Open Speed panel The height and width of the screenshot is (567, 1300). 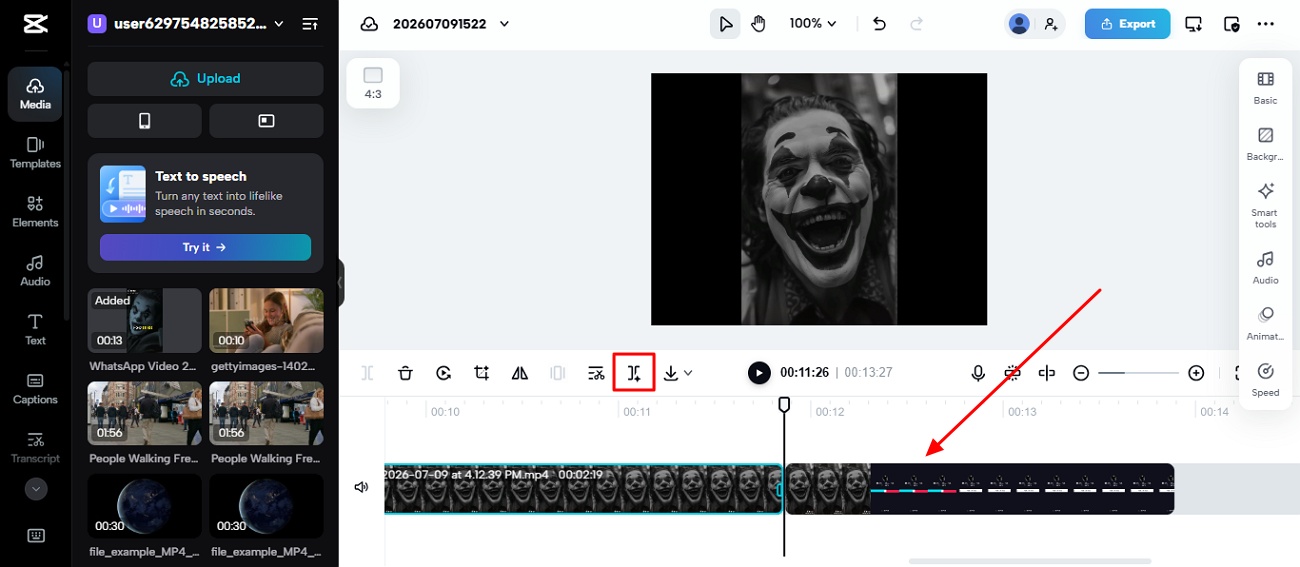coord(1265,380)
